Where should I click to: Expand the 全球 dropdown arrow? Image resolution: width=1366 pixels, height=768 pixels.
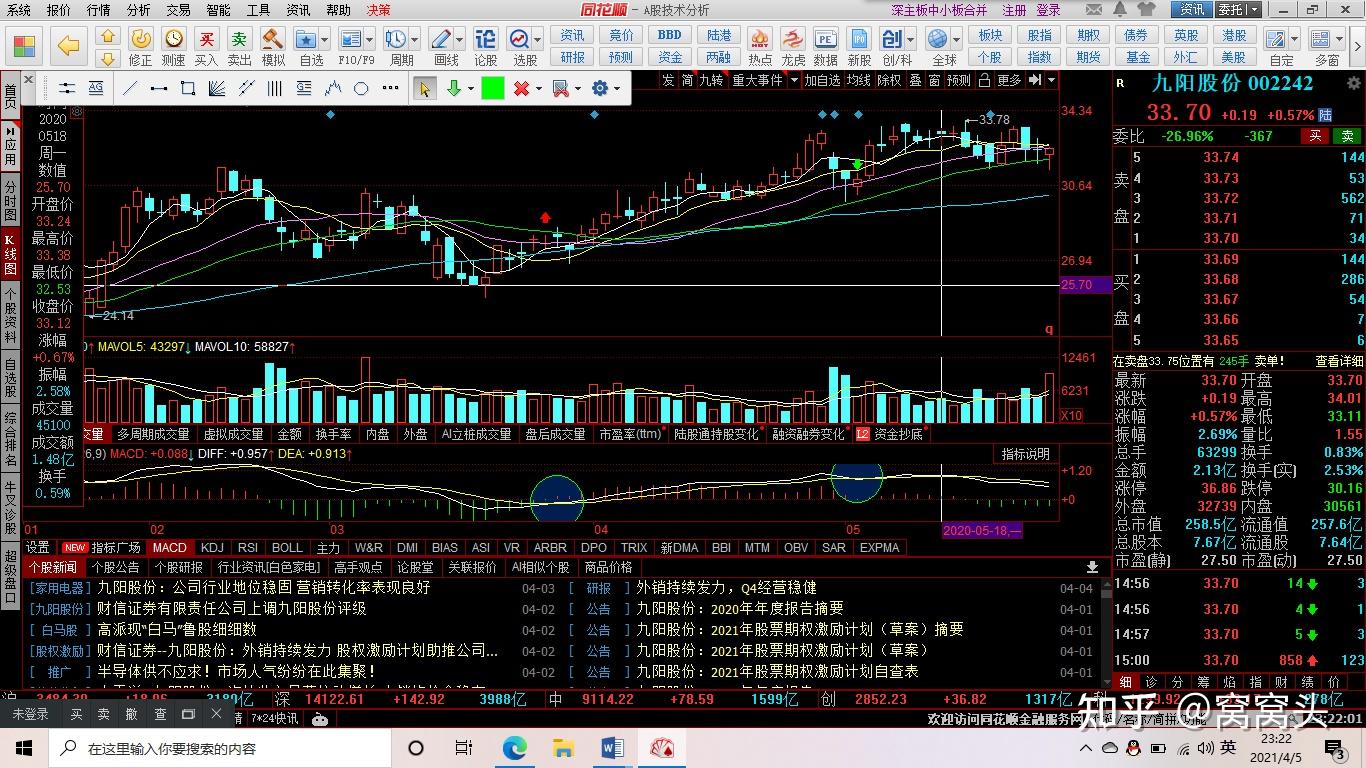(x=957, y=38)
